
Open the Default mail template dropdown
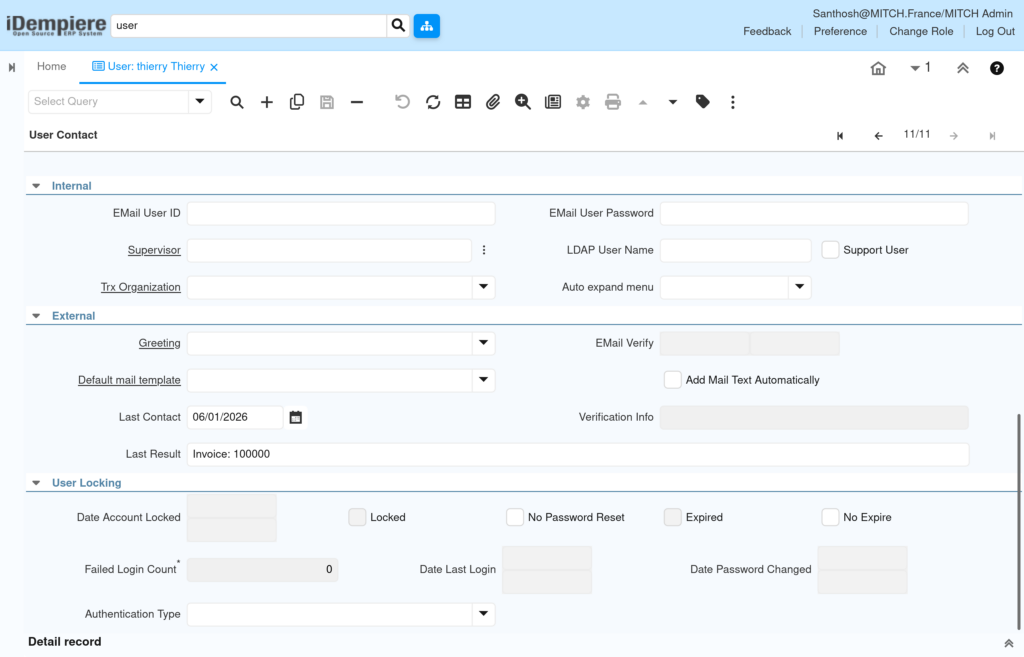[483, 380]
